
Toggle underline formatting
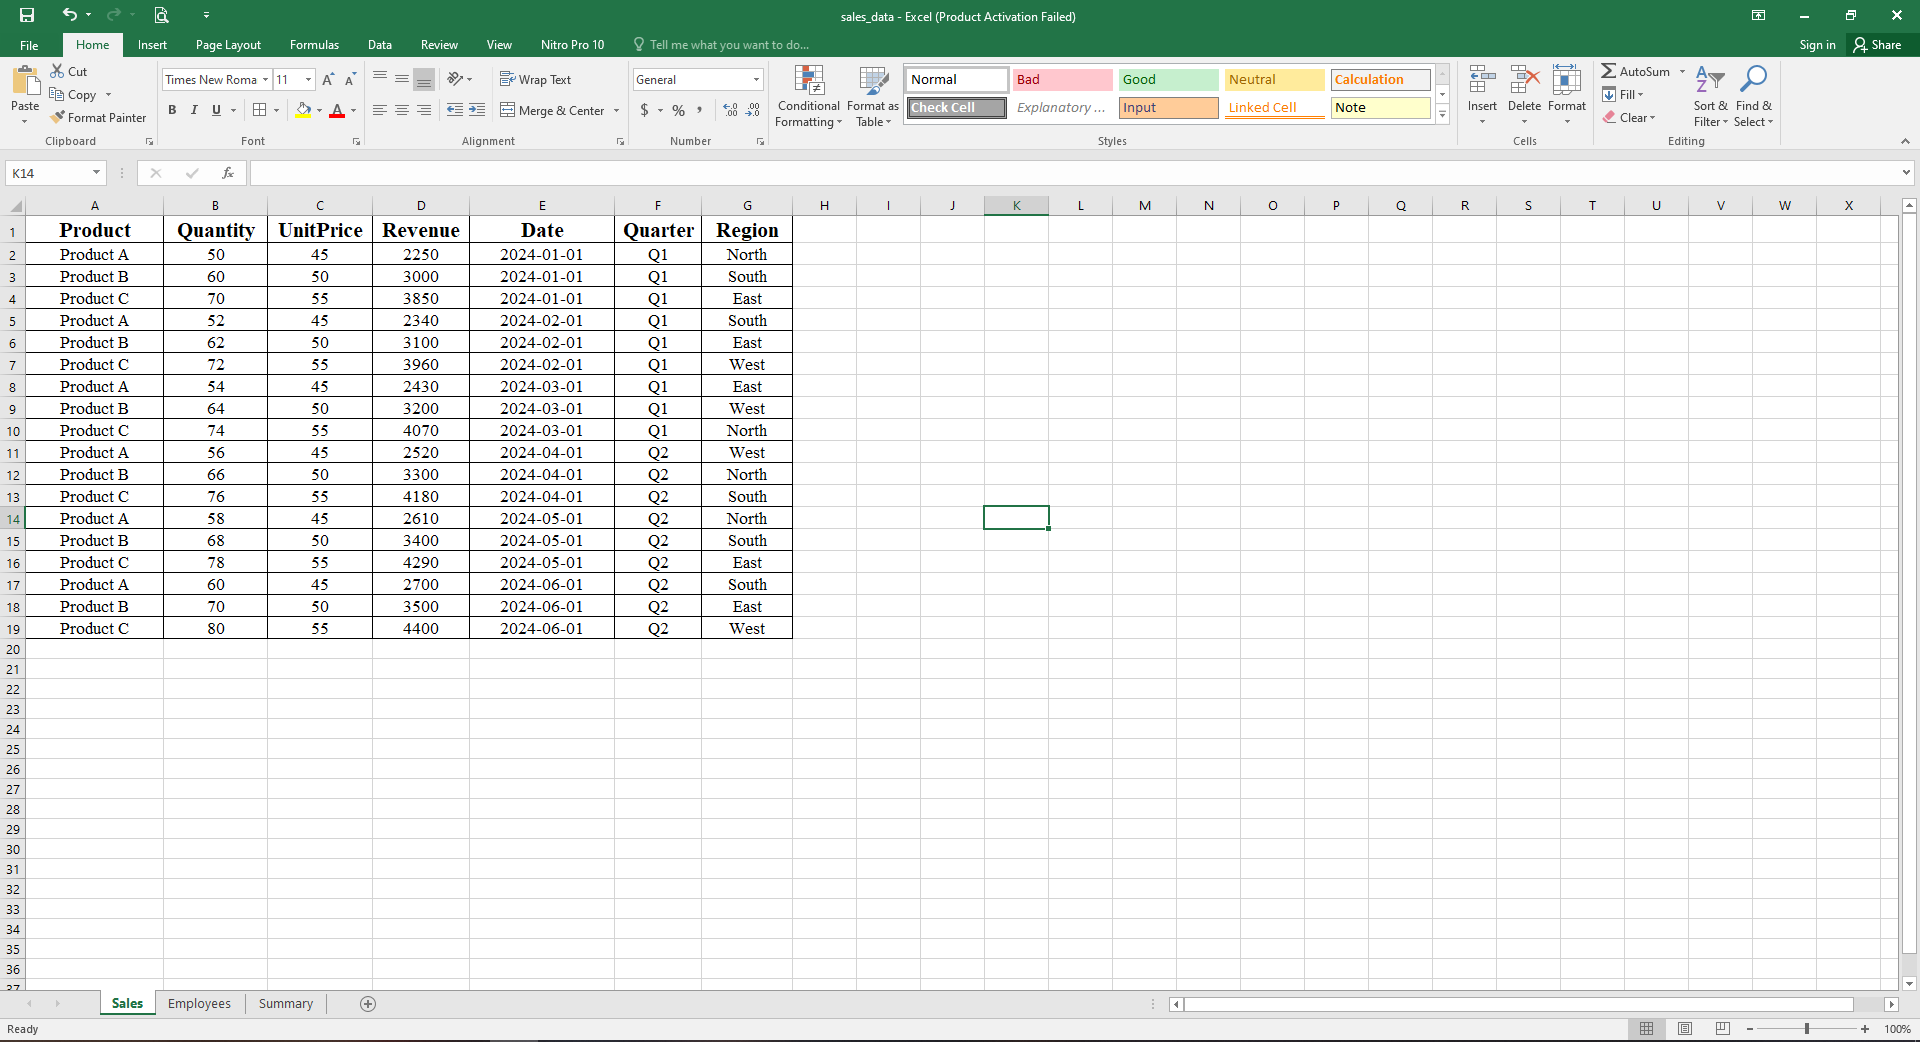(215, 110)
